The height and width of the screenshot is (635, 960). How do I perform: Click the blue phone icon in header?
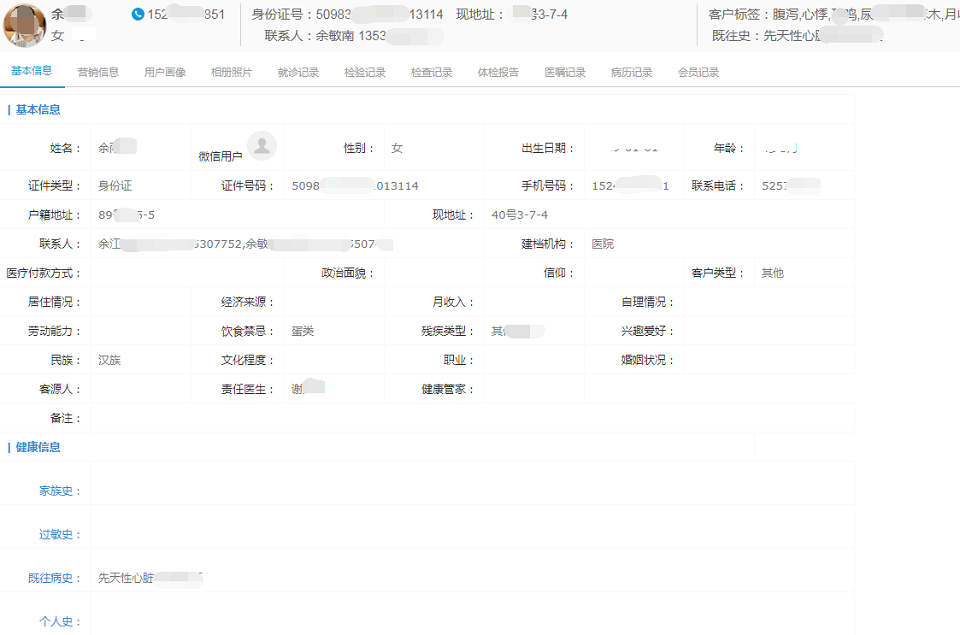click(138, 15)
